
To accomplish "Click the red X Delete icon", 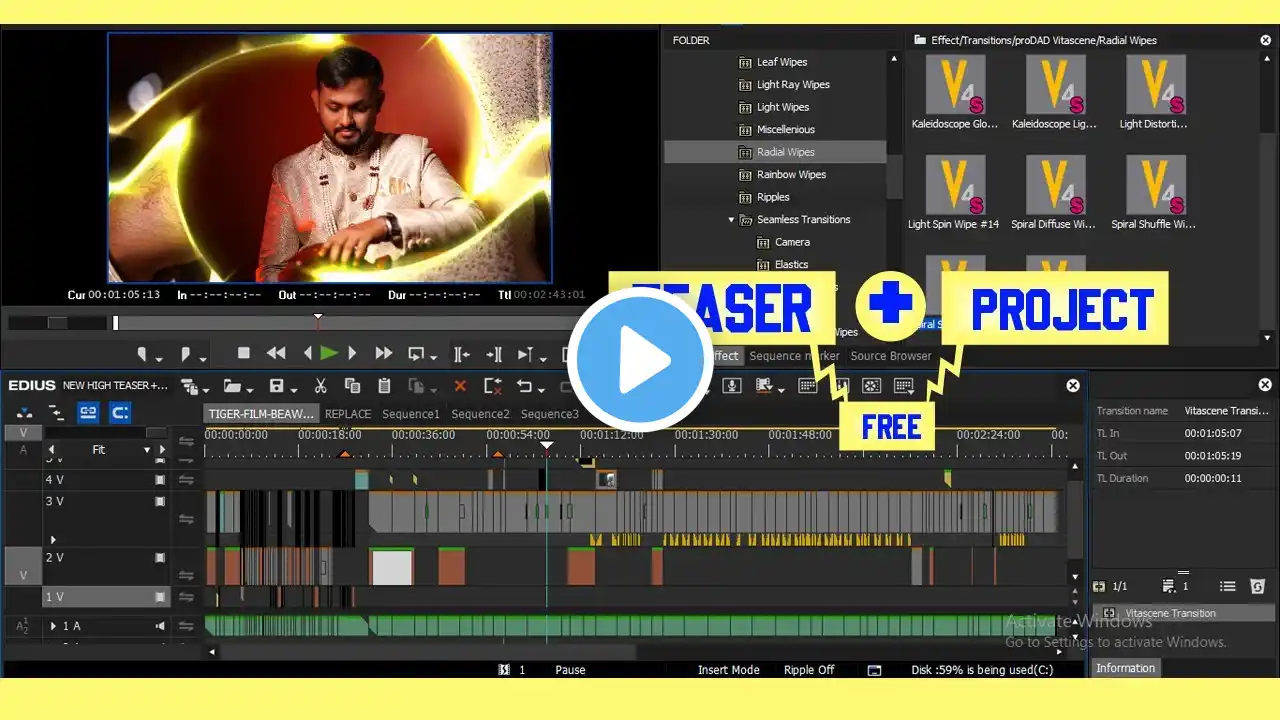I will click(460, 386).
